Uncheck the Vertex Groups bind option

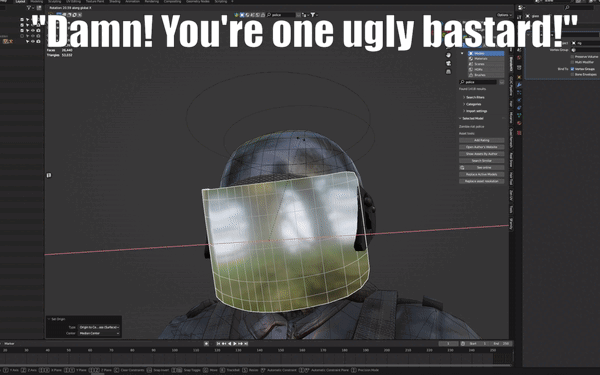coord(572,69)
